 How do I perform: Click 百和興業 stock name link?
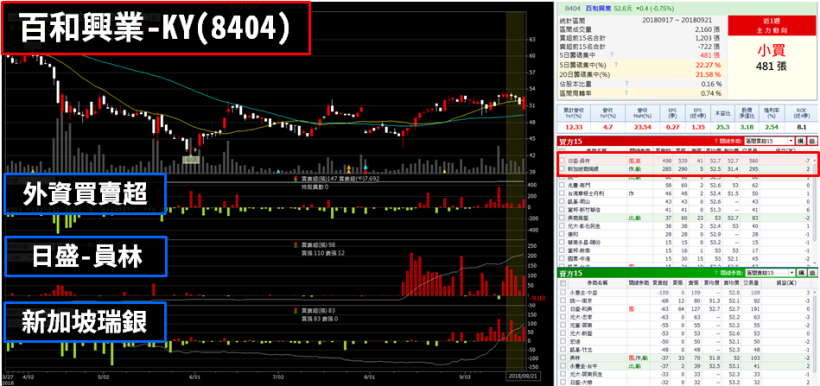598,8
